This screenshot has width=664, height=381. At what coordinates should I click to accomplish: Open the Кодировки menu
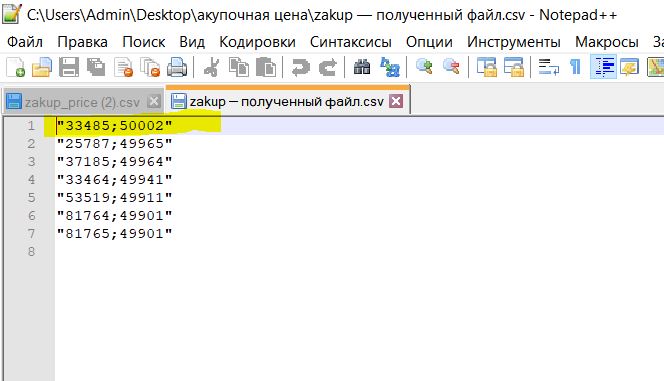[x=257, y=42]
